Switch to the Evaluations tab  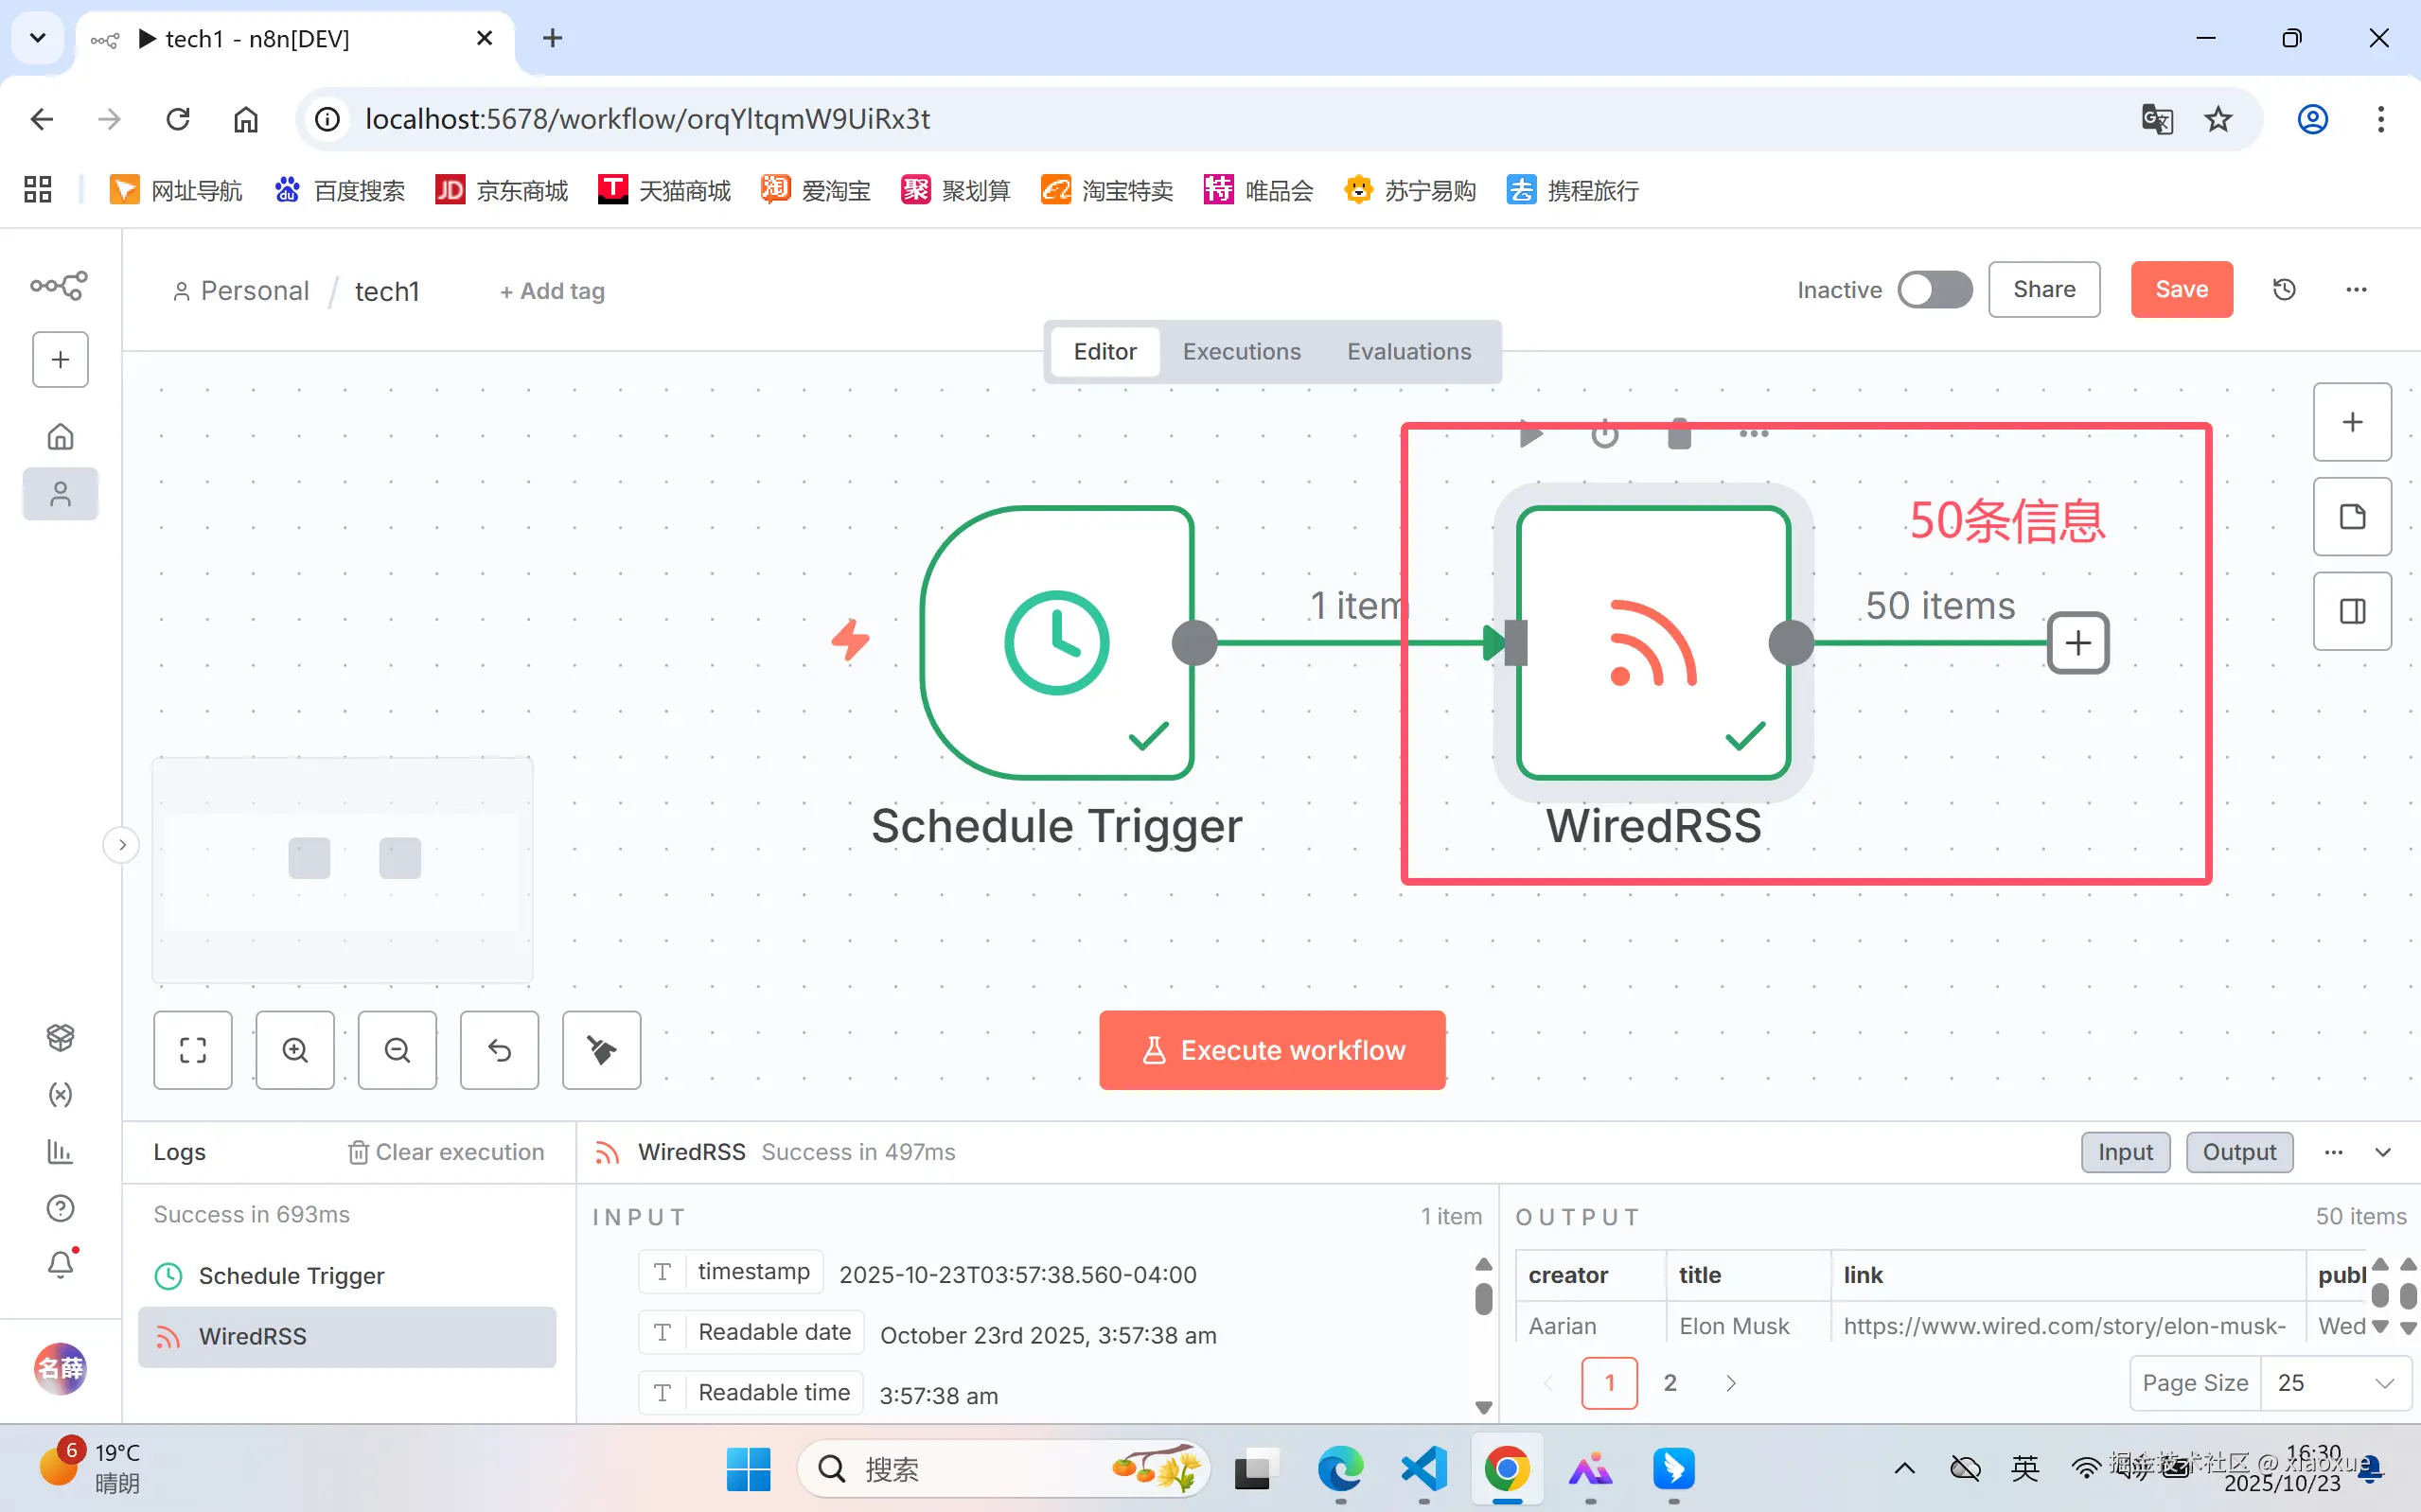coord(1408,352)
